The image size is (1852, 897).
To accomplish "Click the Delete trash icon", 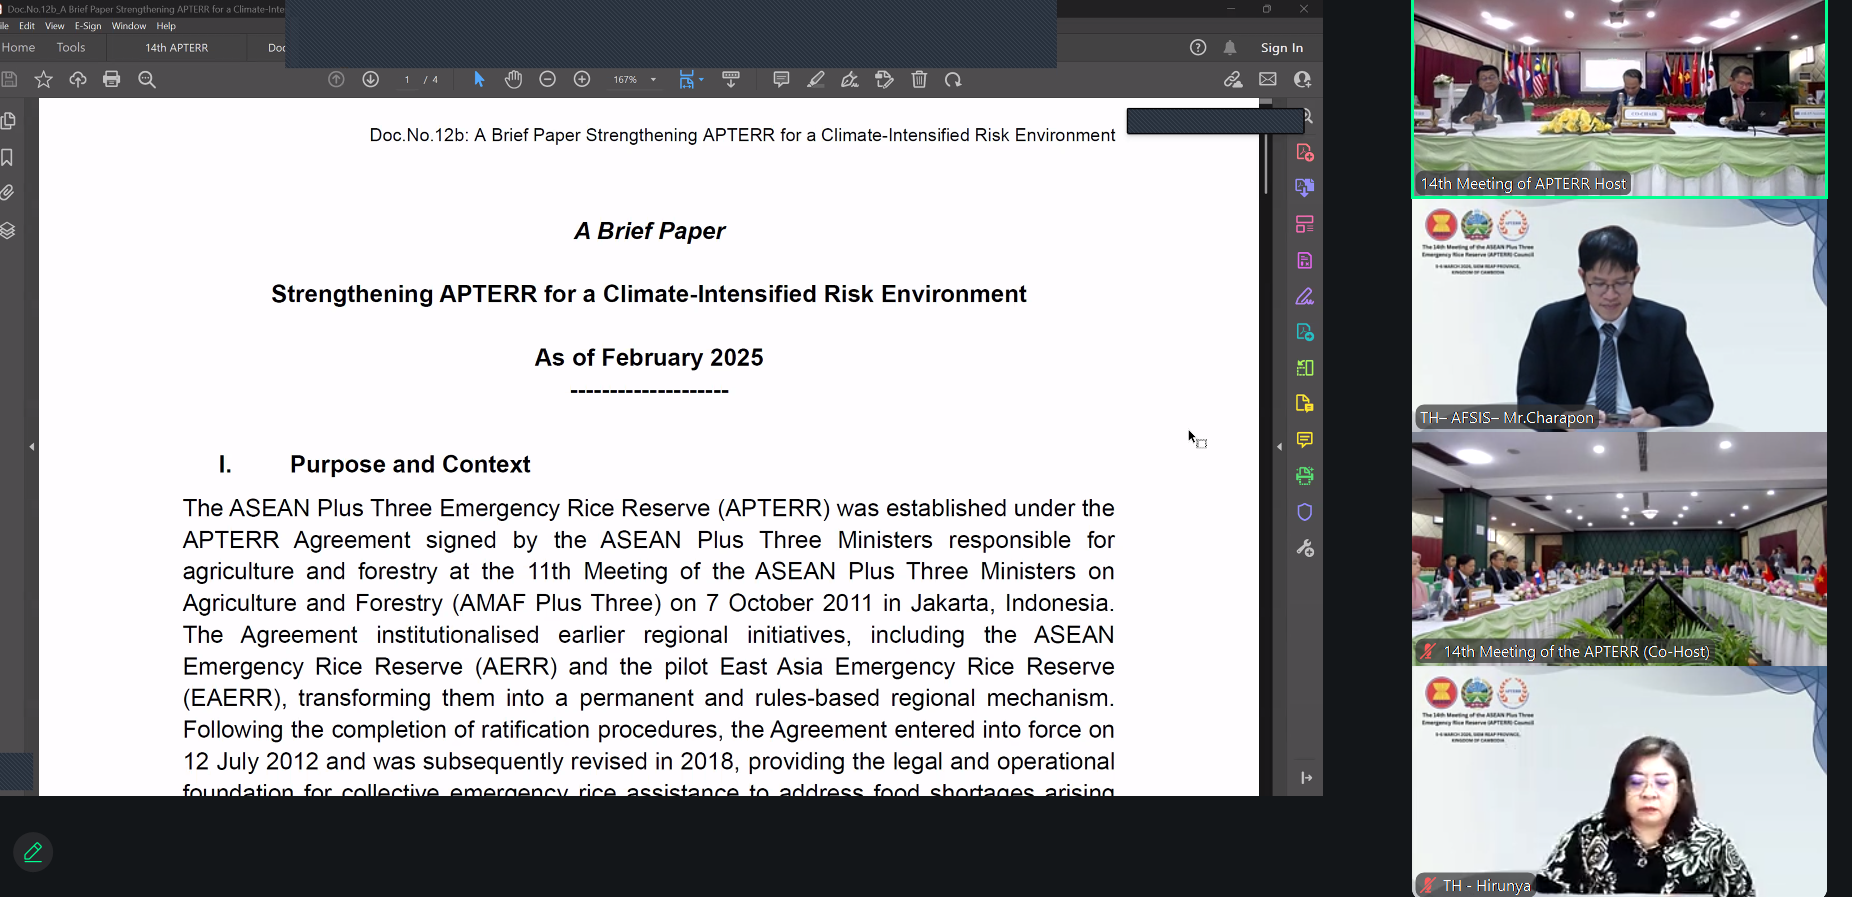I will [x=919, y=80].
